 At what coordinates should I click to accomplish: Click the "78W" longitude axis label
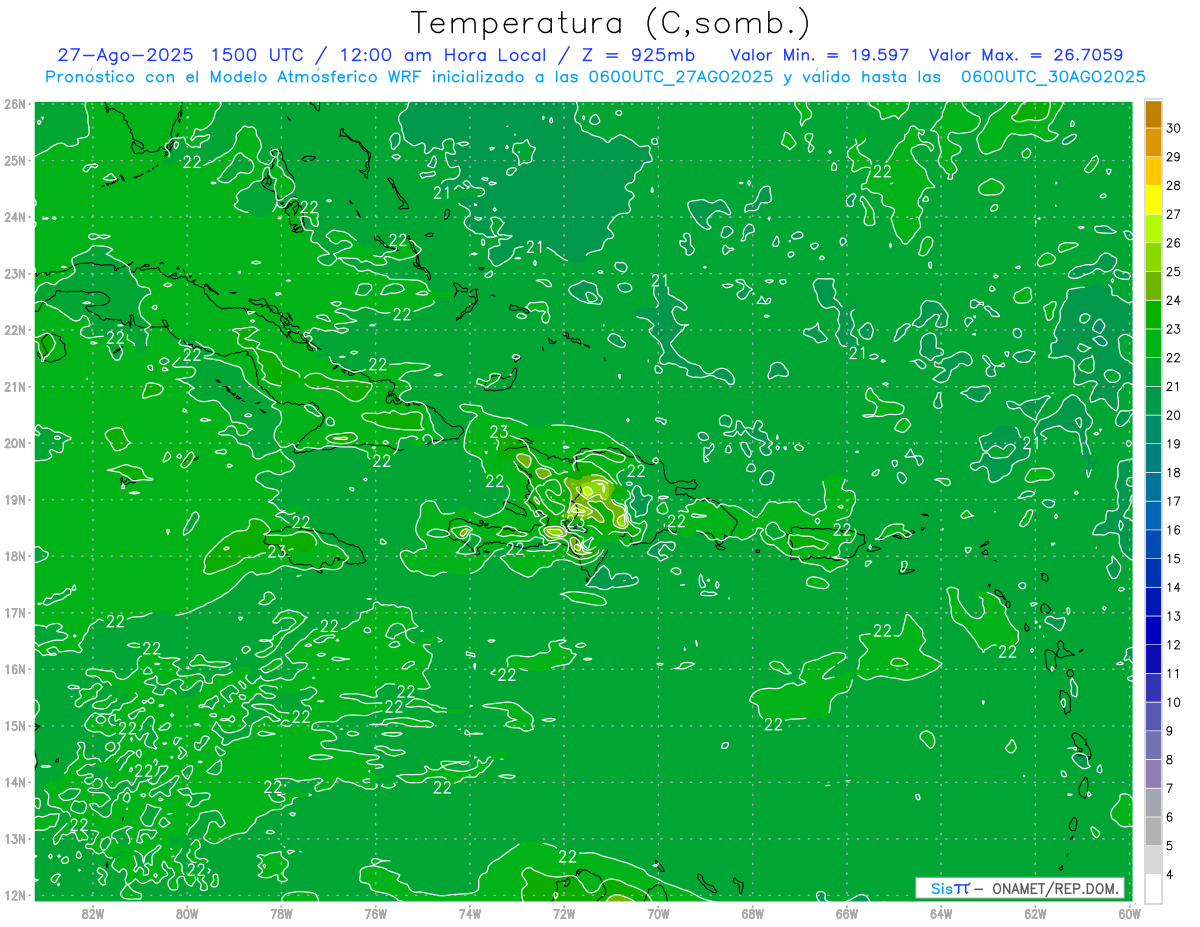tap(281, 914)
